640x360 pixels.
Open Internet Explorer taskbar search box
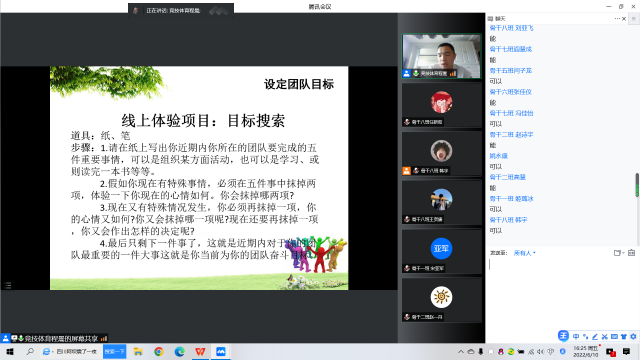[71, 351]
